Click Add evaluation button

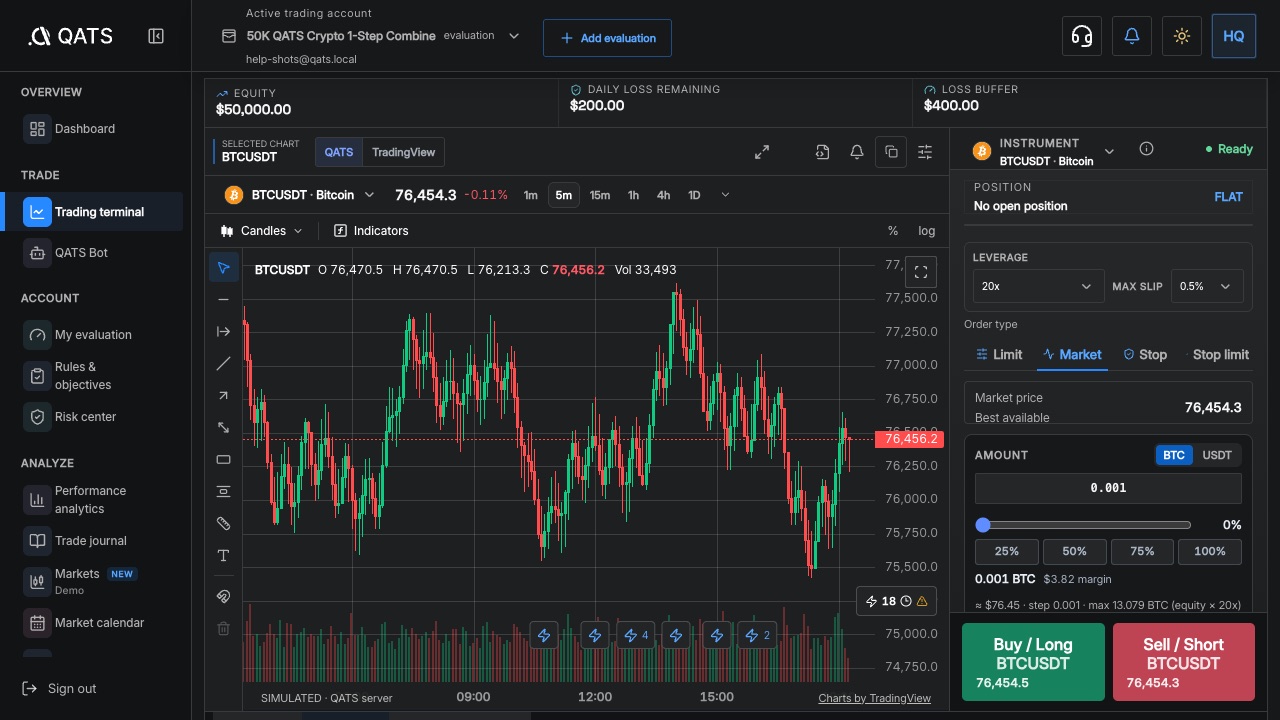coord(607,38)
